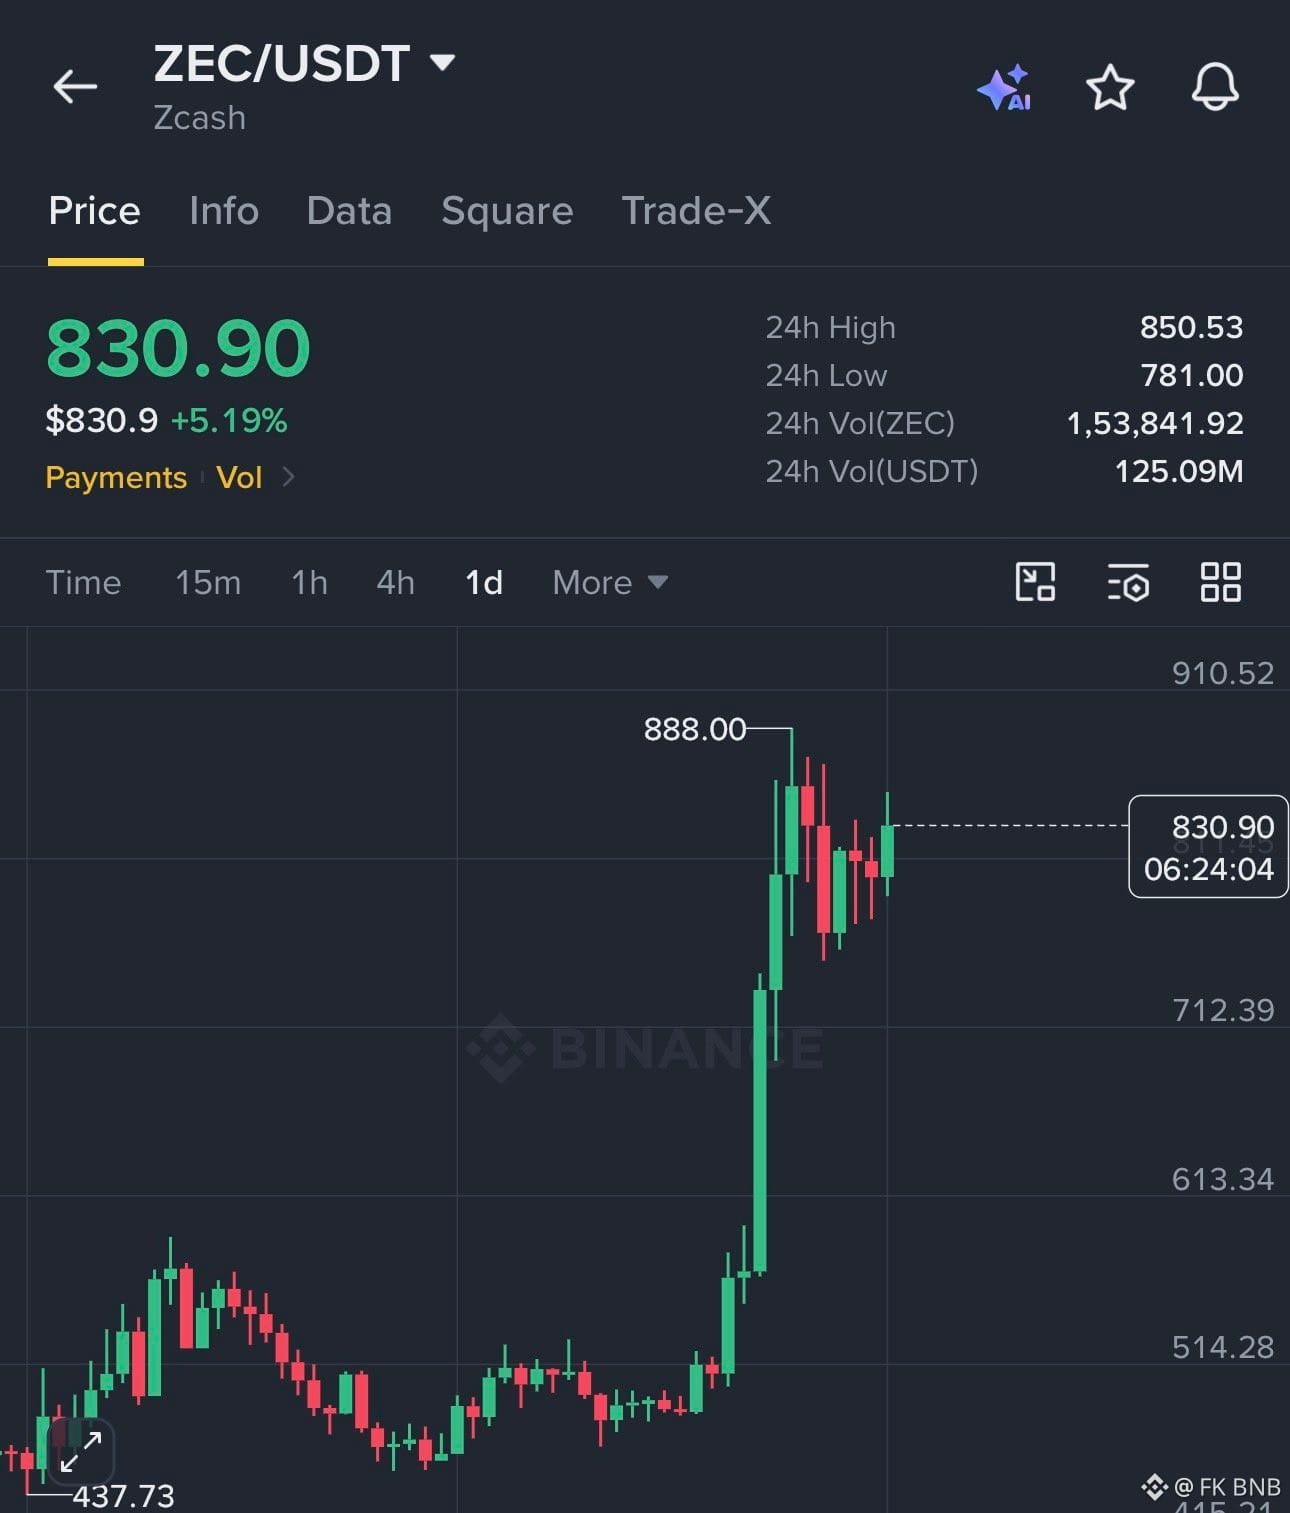The height and width of the screenshot is (1513, 1290).
Task: Open the Data tab
Action: tap(349, 211)
